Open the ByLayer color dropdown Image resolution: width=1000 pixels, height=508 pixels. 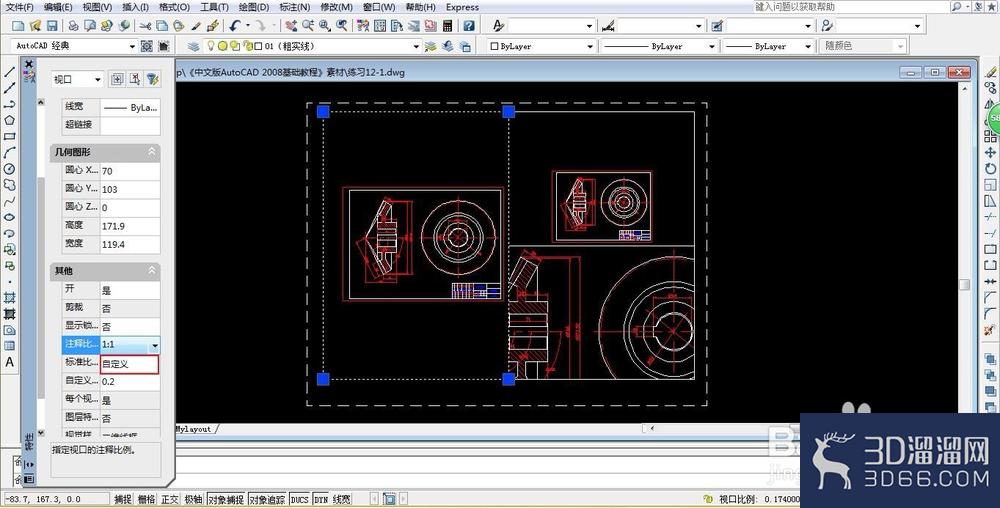(x=589, y=46)
